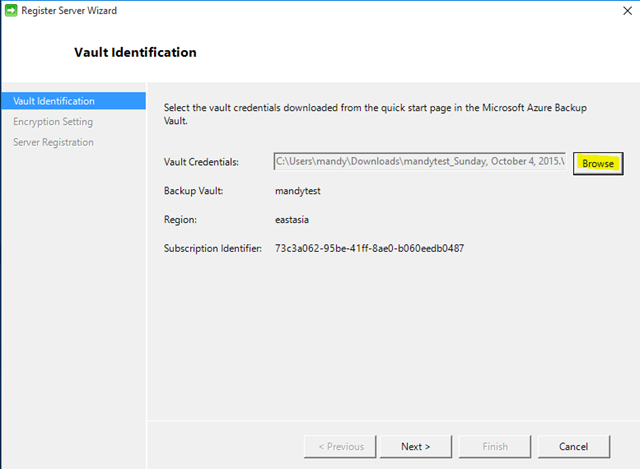The width and height of the screenshot is (640, 469).
Task: Click the Next button
Action: (x=416, y=447)
